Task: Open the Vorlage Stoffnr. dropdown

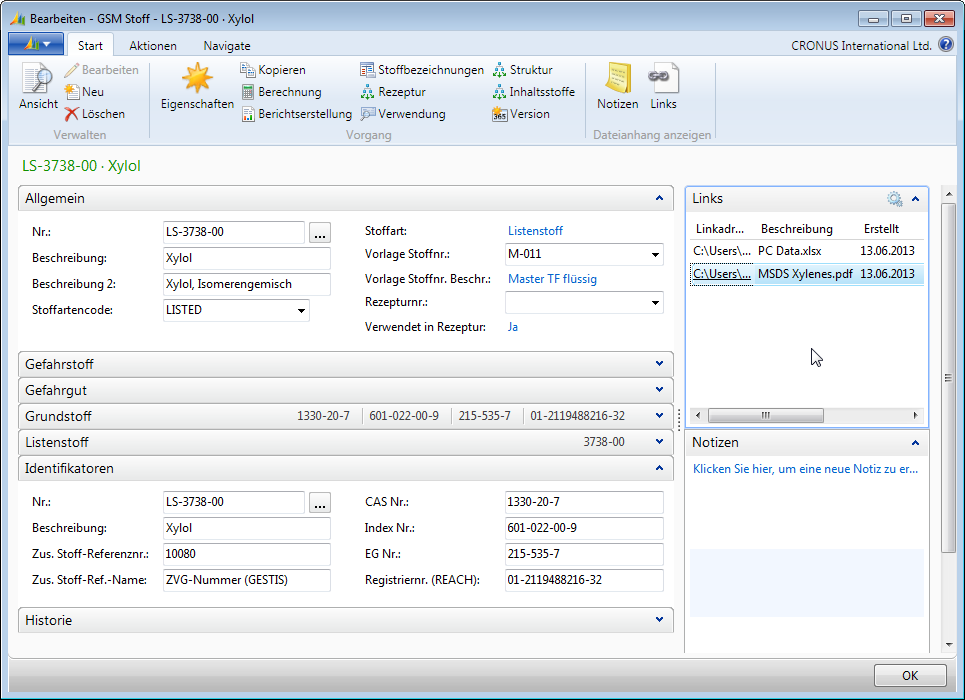Action: [655, 254]
